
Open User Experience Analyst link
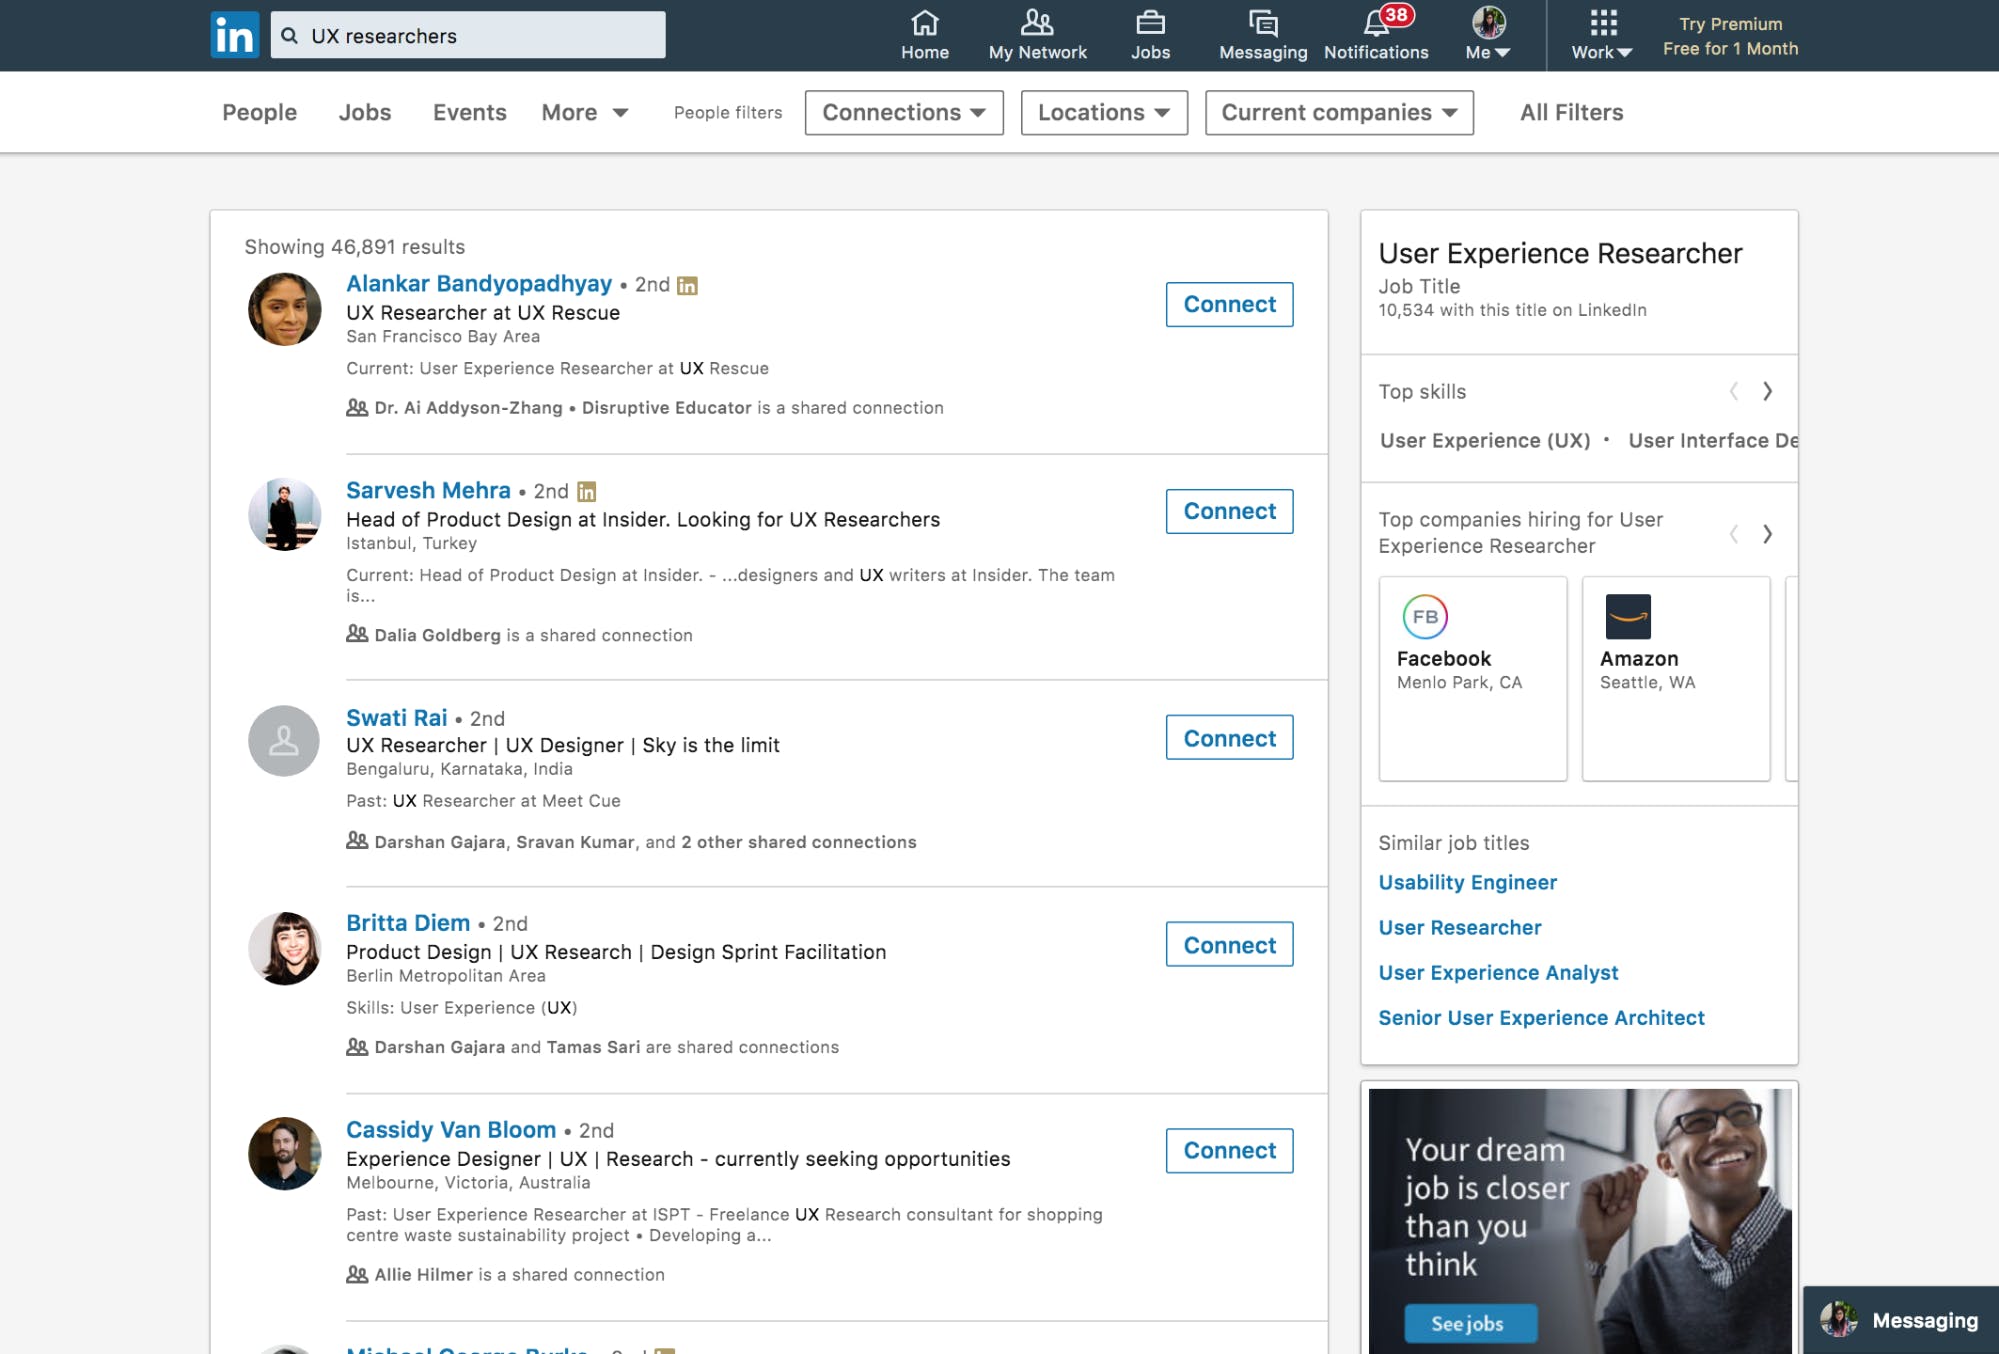click(1498, 972)
